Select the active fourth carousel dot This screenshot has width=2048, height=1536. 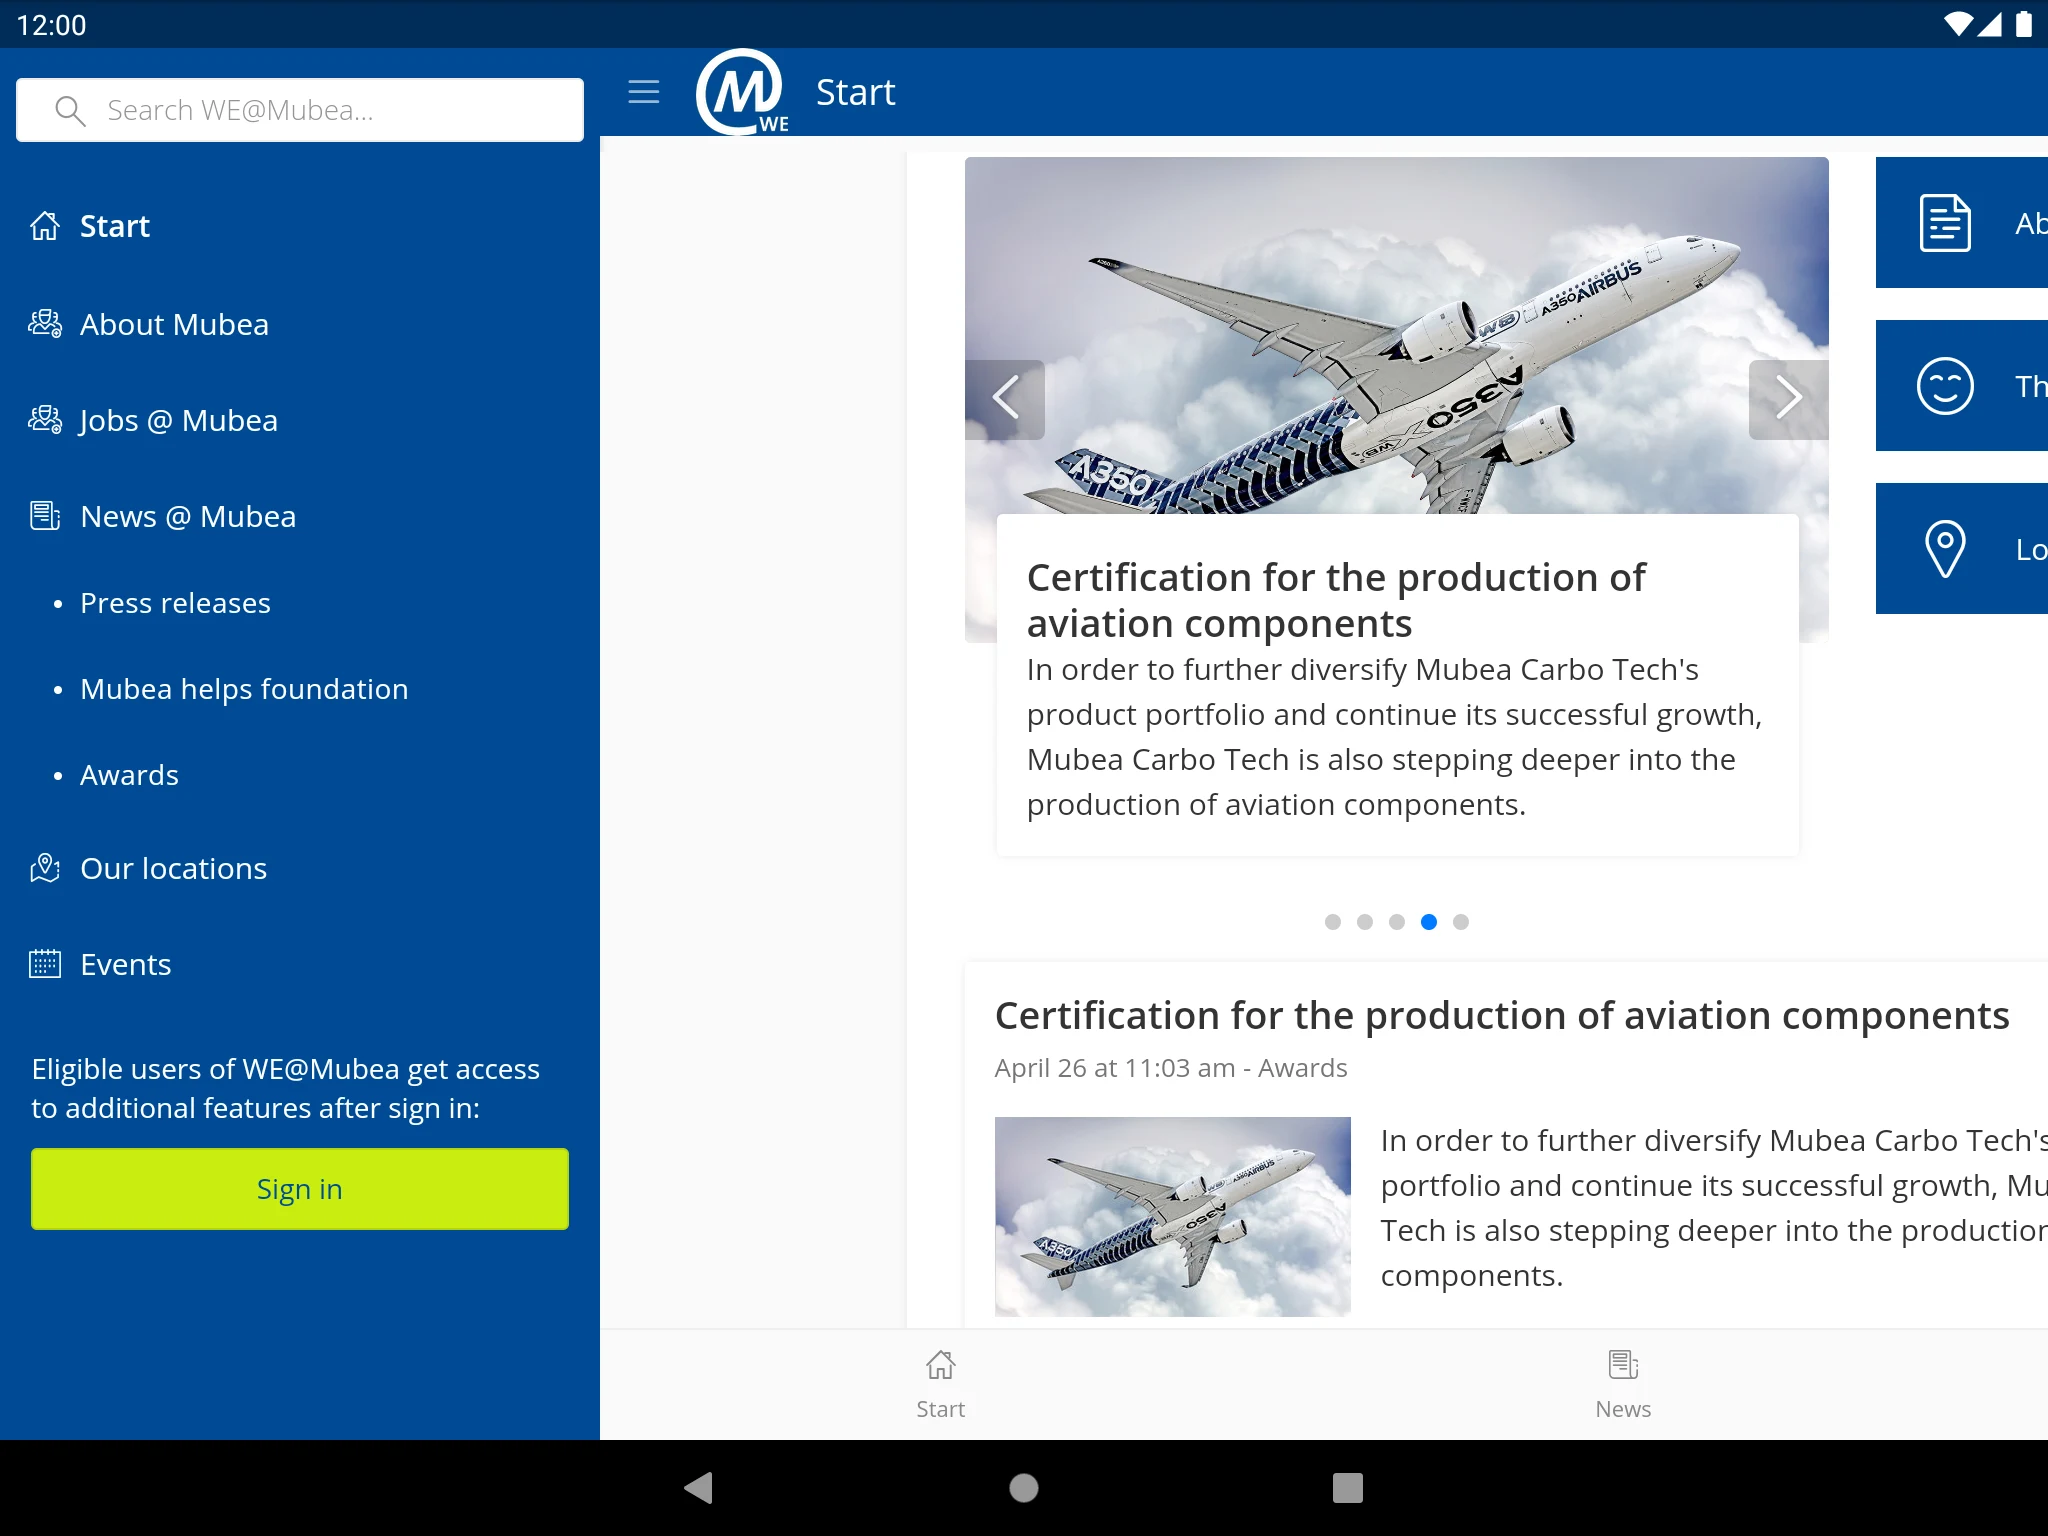[1429, 922]
